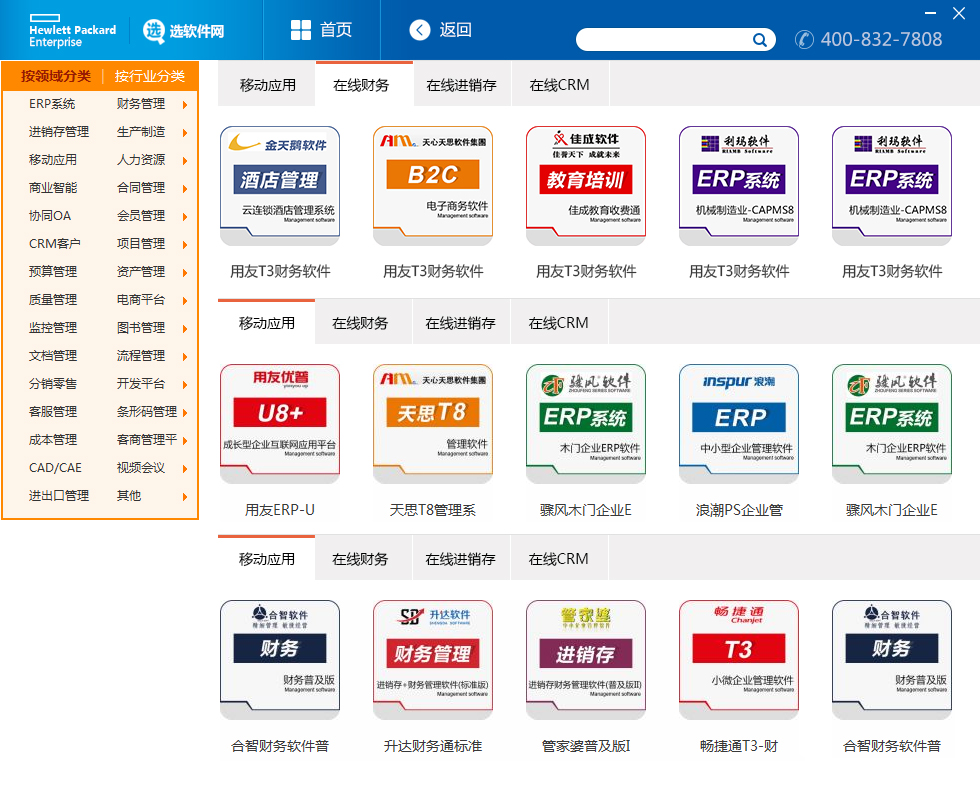
Task: Select 在线CRM tab in the top tab row
Action: pyautogui.click(x=559, y=85)
